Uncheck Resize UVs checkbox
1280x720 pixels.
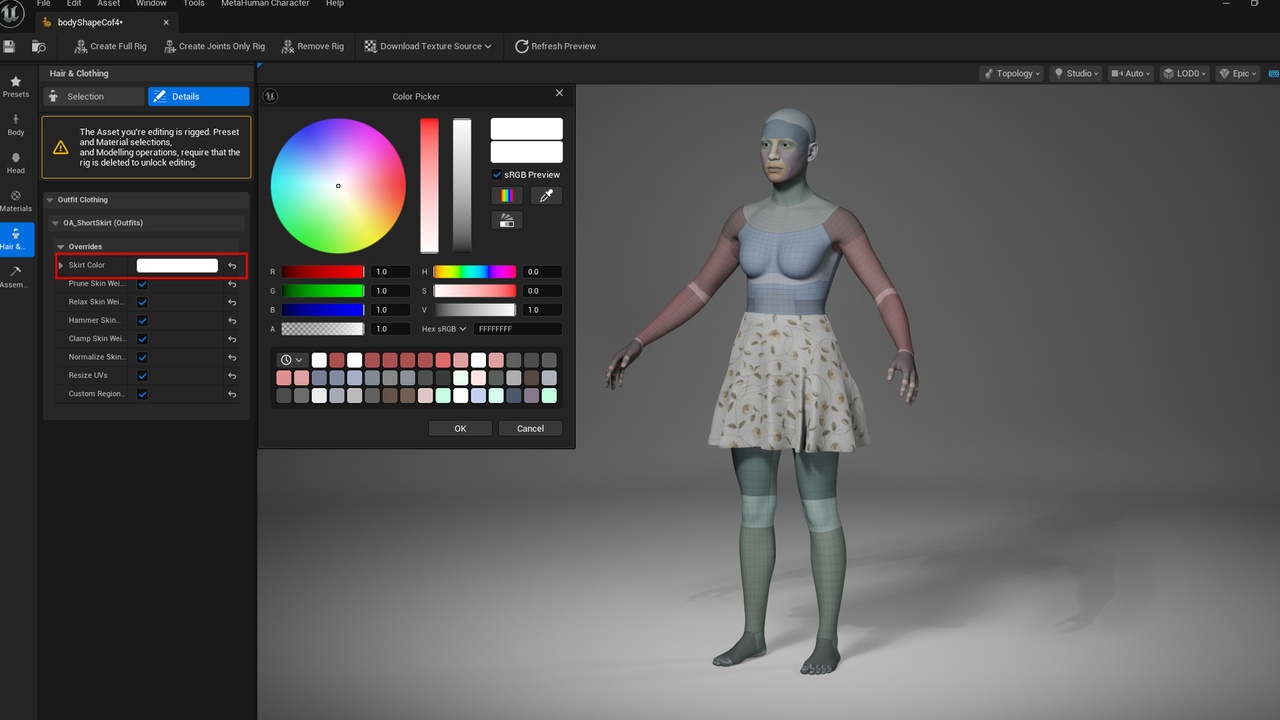pyautogui.click(x=143, y=376)
